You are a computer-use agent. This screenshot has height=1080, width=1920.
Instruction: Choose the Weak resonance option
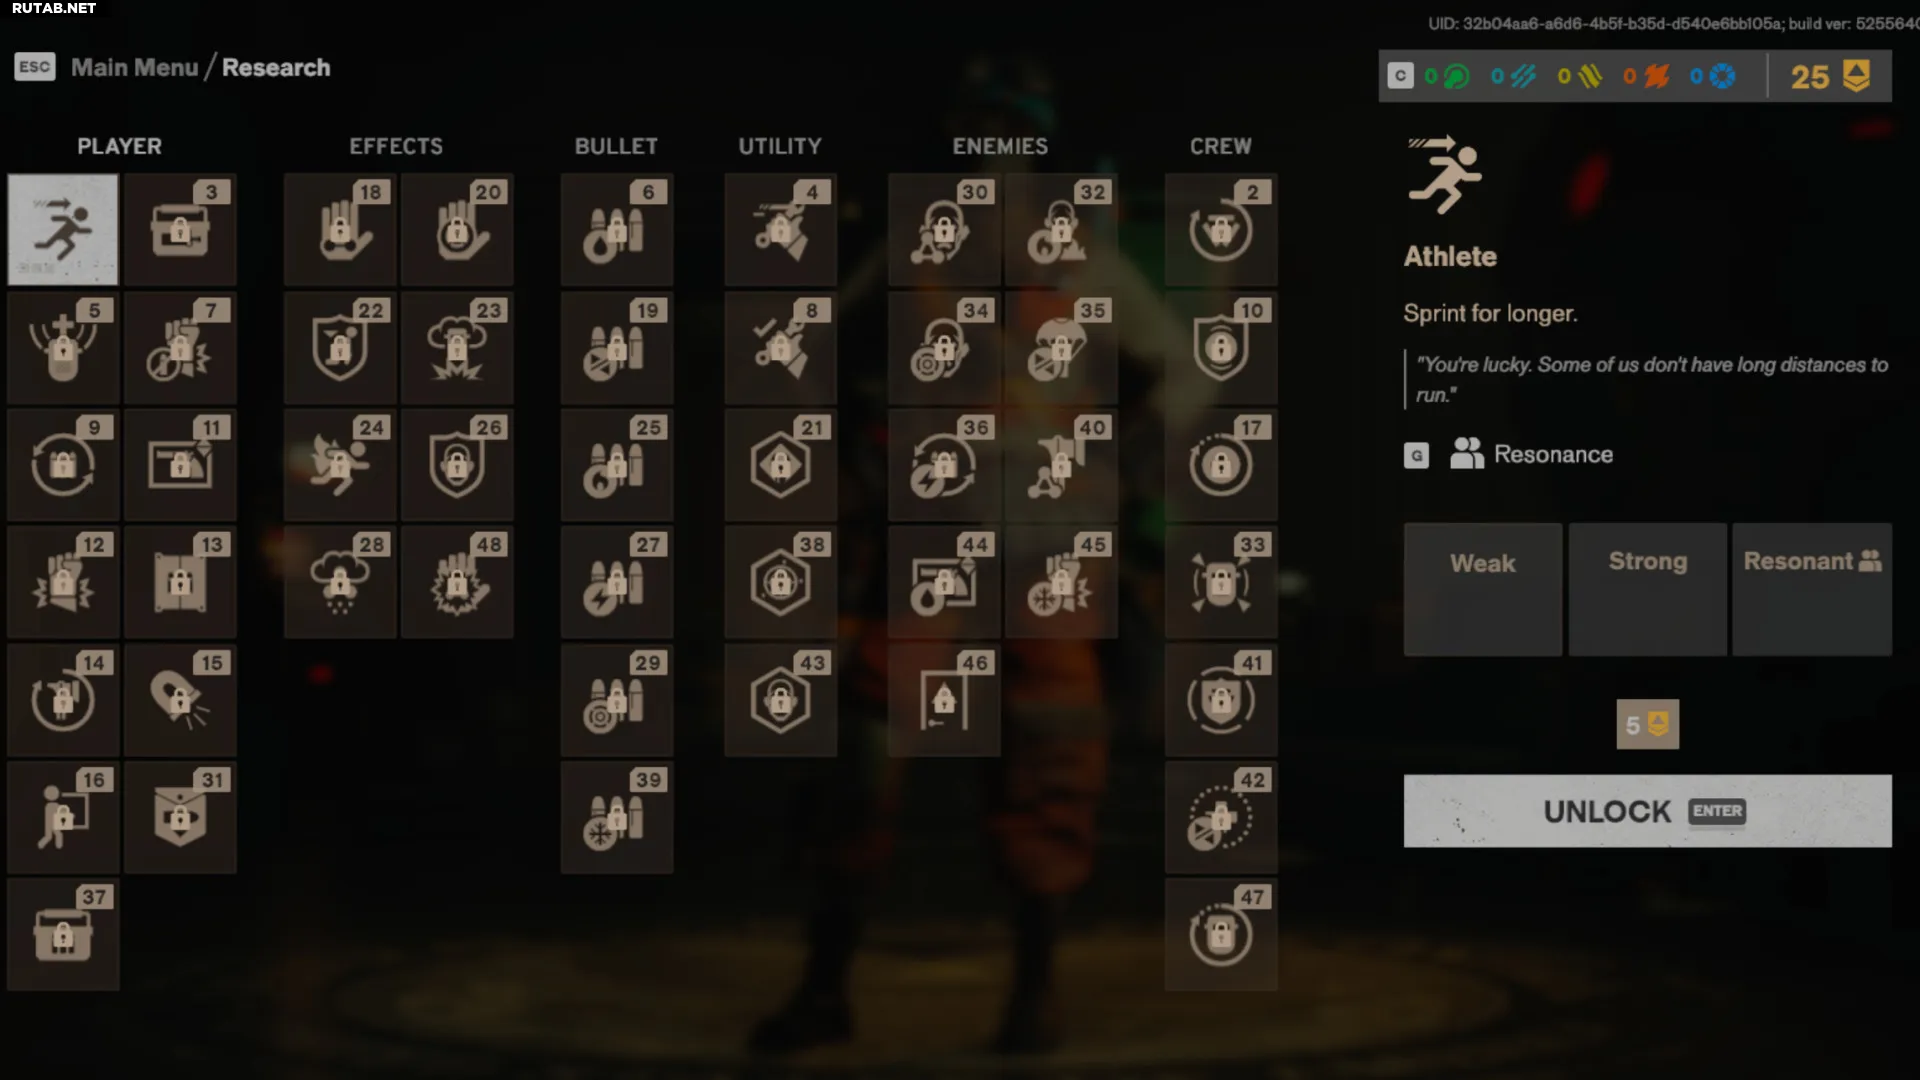point(1483,590)
